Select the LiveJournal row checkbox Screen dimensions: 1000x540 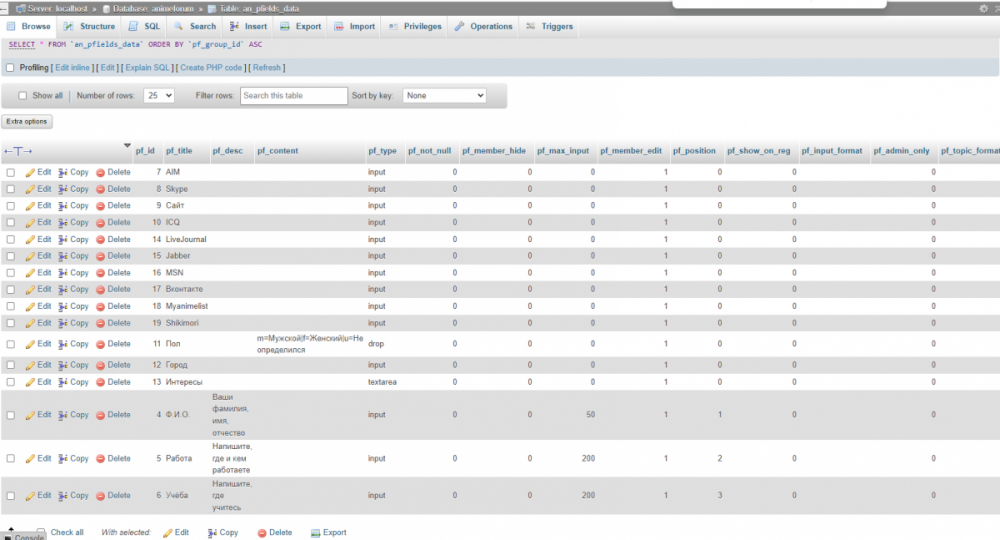pyautogui.click(x=11, y=240)
